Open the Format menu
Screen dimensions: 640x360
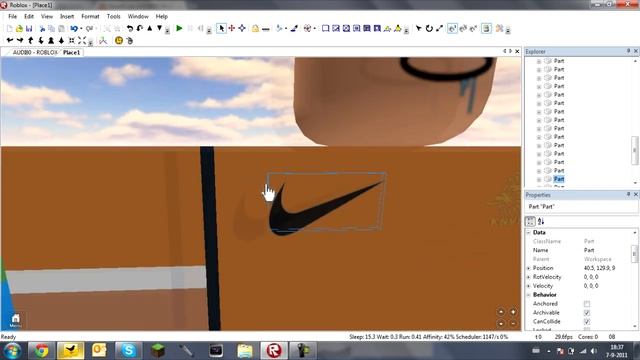pos(90,16)
